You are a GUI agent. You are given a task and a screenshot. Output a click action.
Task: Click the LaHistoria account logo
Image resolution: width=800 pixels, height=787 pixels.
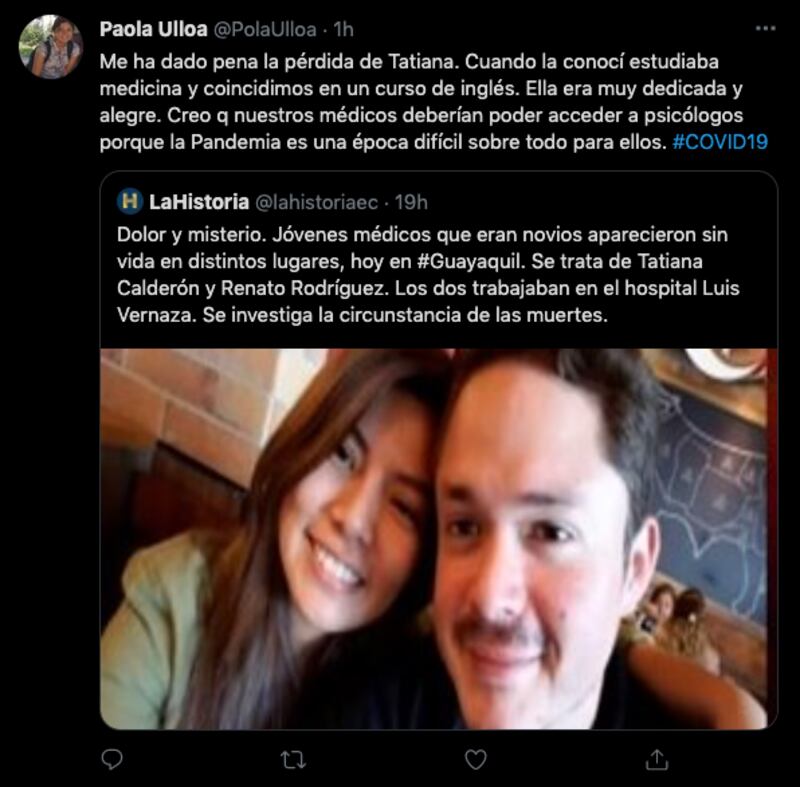[x=130, y=201]
